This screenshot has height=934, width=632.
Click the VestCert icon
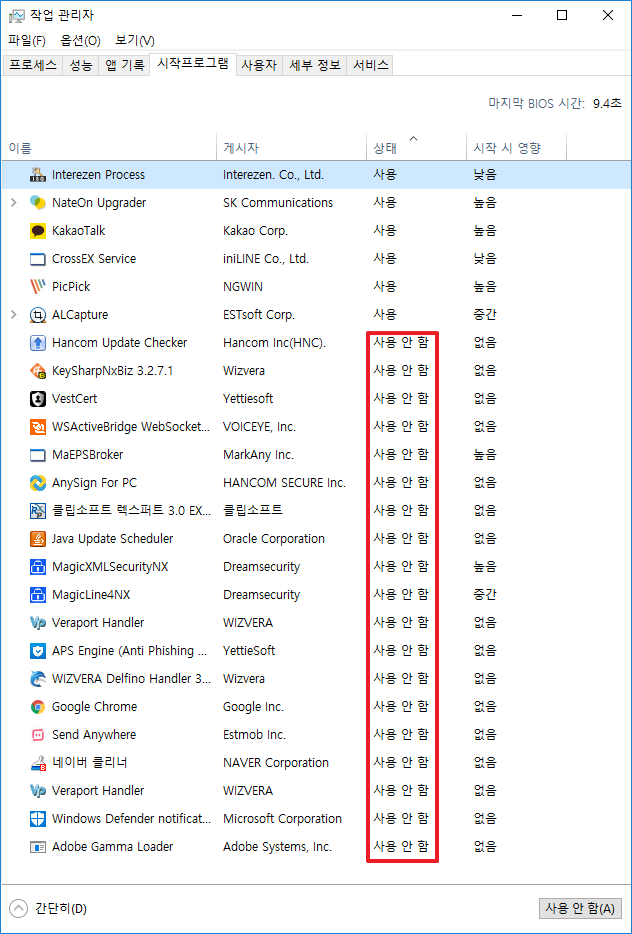pyautogui.click(x=38, y=399)
